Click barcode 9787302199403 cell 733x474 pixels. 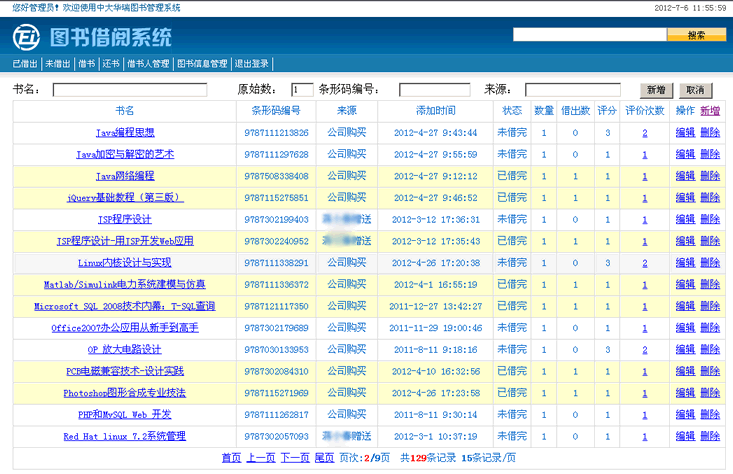point(276,219)
